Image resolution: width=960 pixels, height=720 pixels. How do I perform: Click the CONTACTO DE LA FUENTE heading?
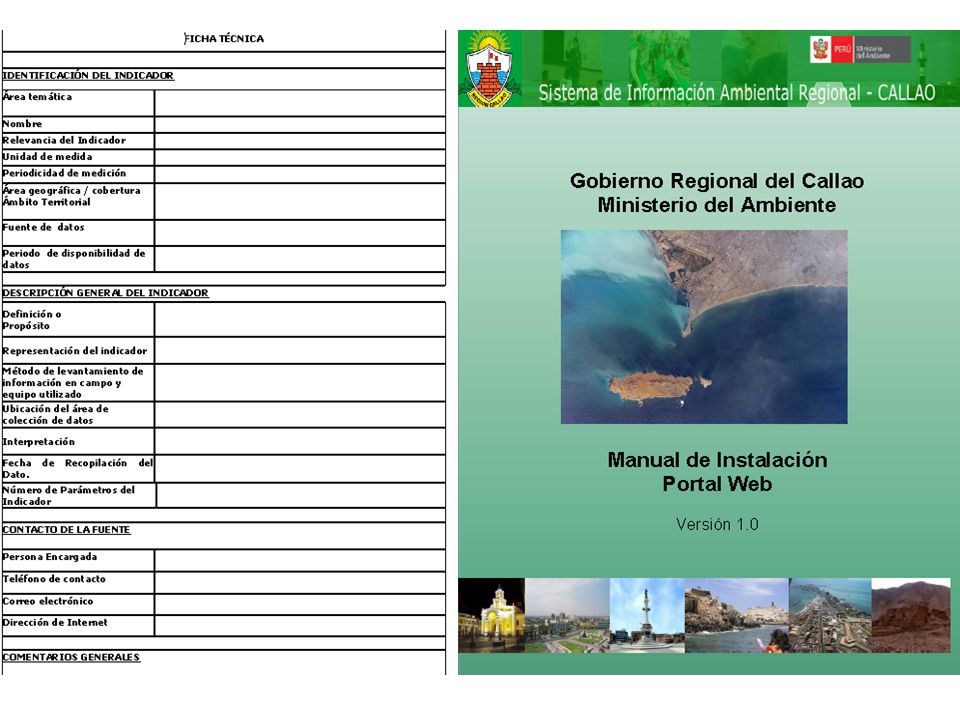point(66,530)
